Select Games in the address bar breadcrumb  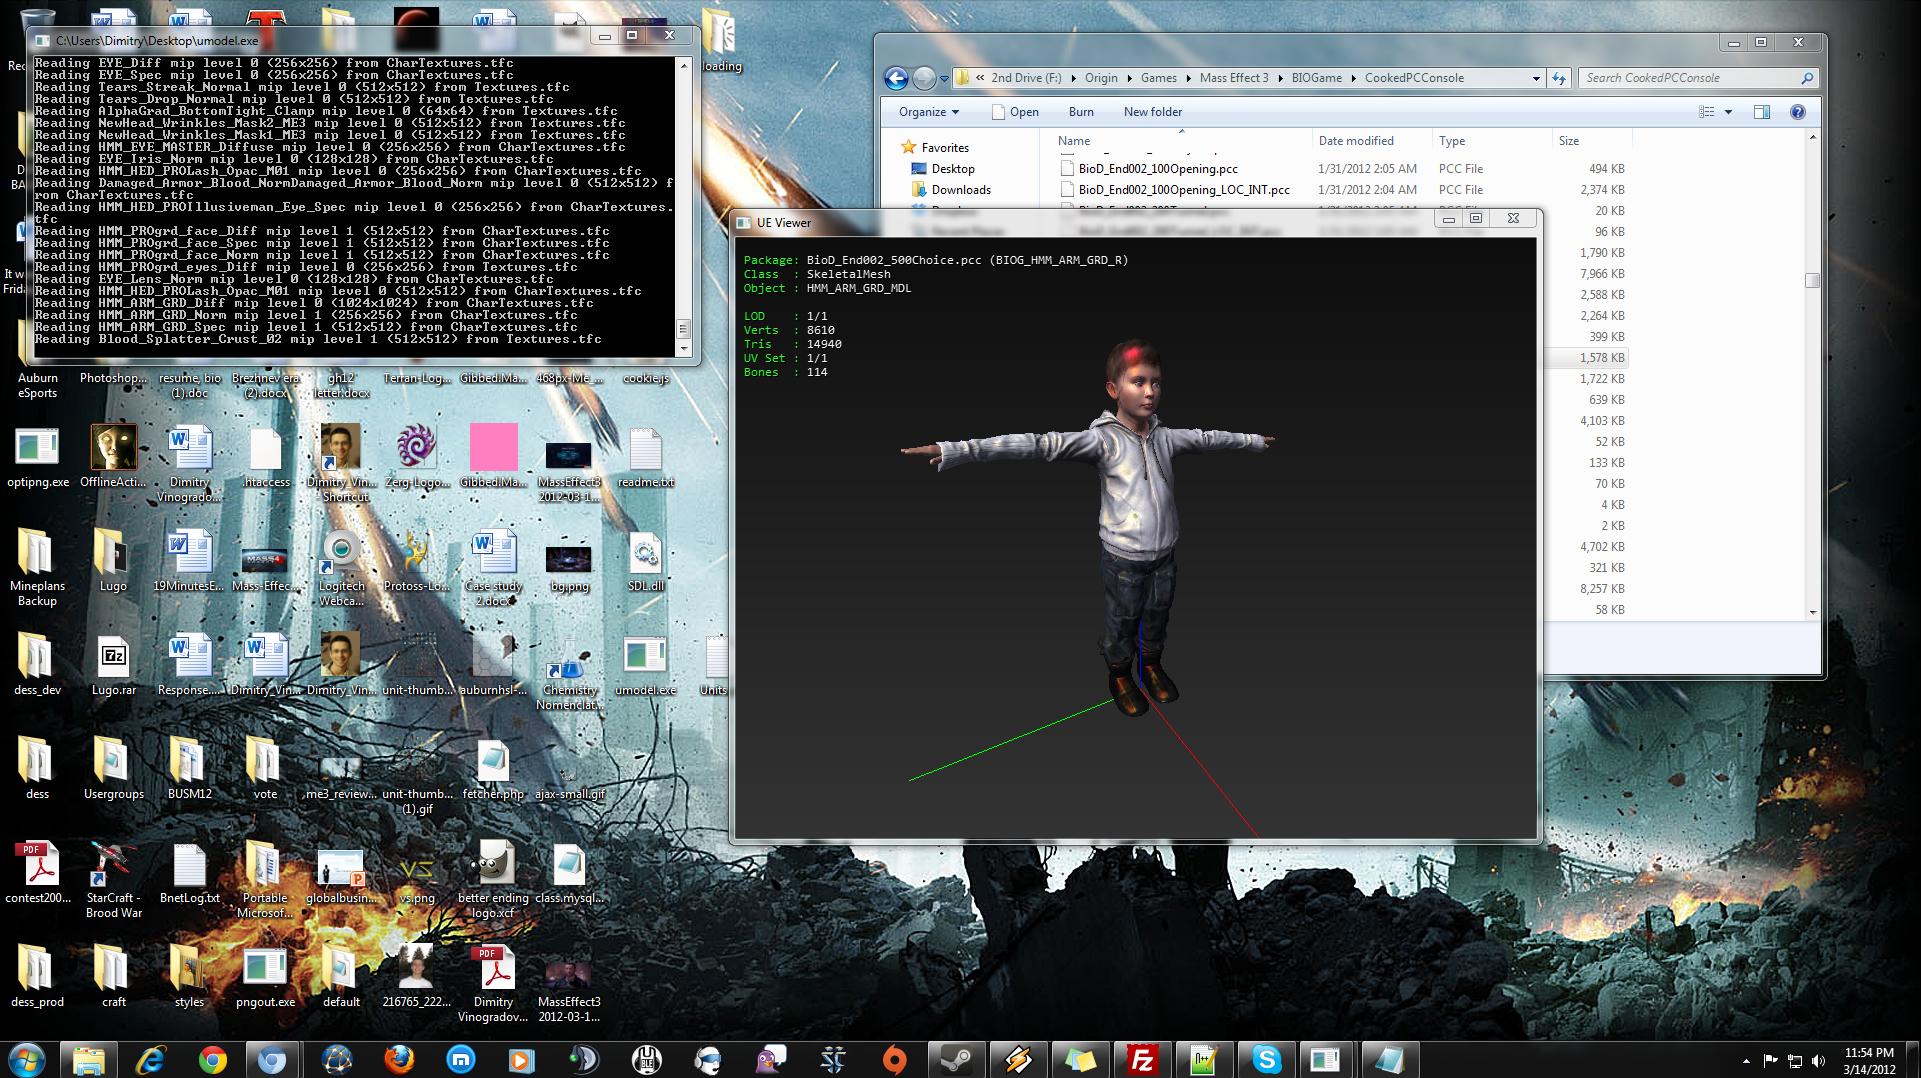tap(1159, 78)
